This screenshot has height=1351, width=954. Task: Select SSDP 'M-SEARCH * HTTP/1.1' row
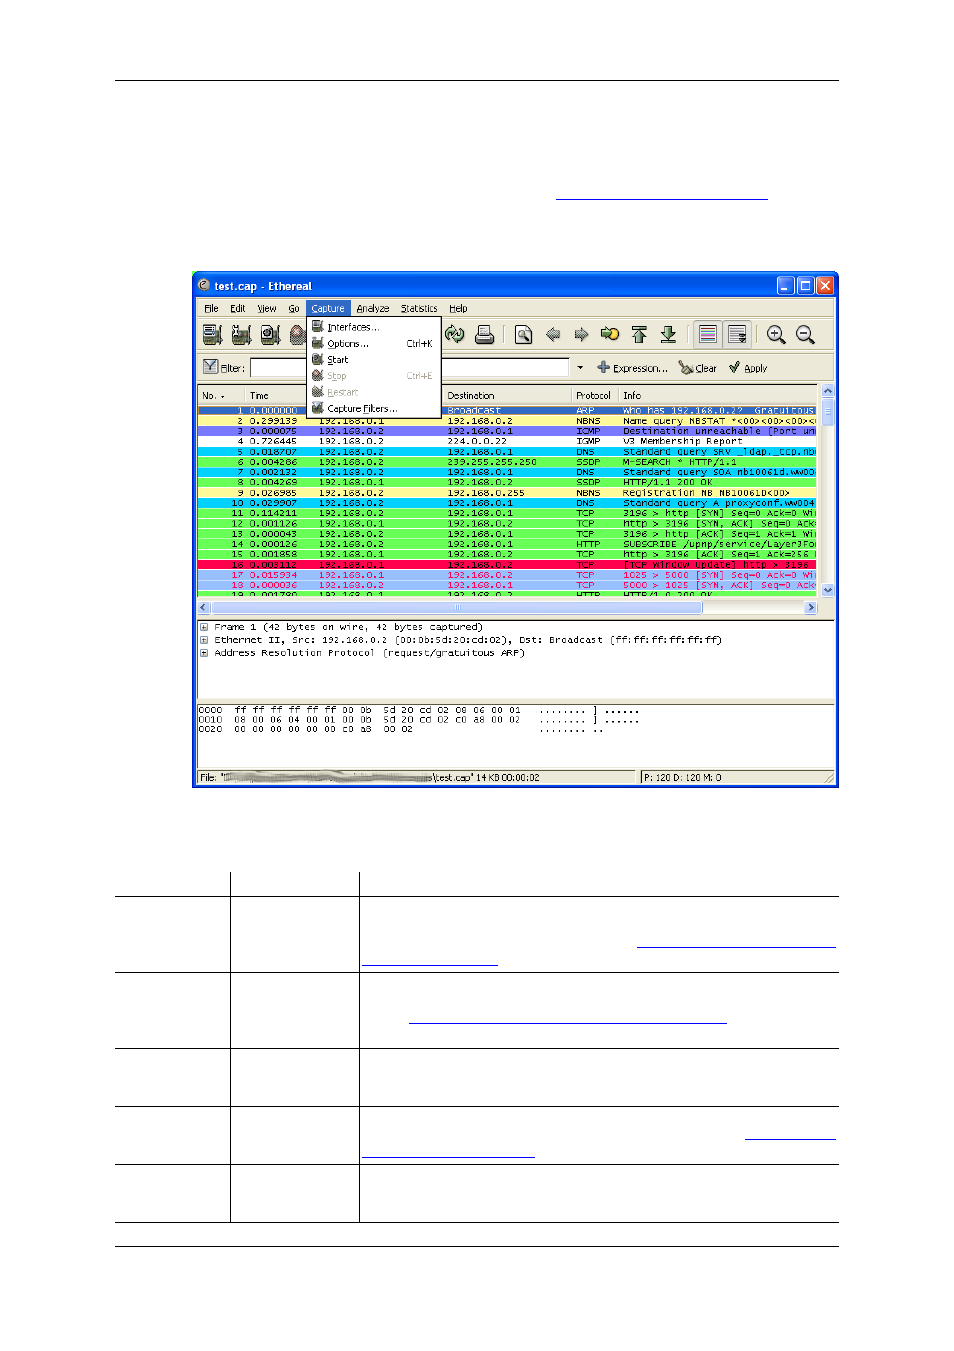(x=507, y=462)
